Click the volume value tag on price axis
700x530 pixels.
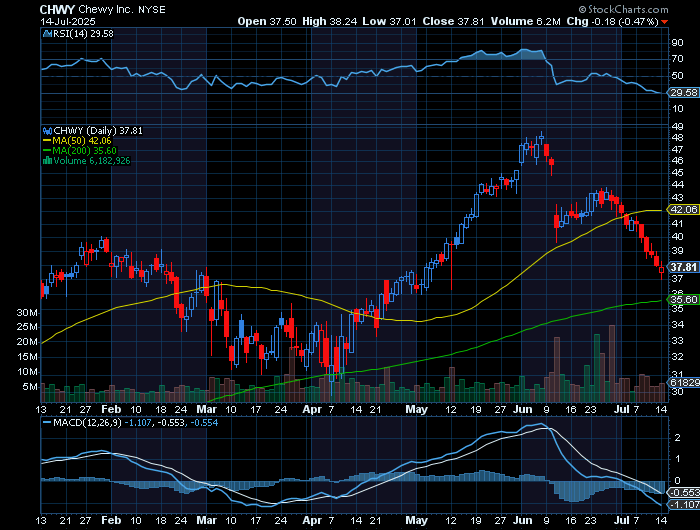tap(683, 382)
